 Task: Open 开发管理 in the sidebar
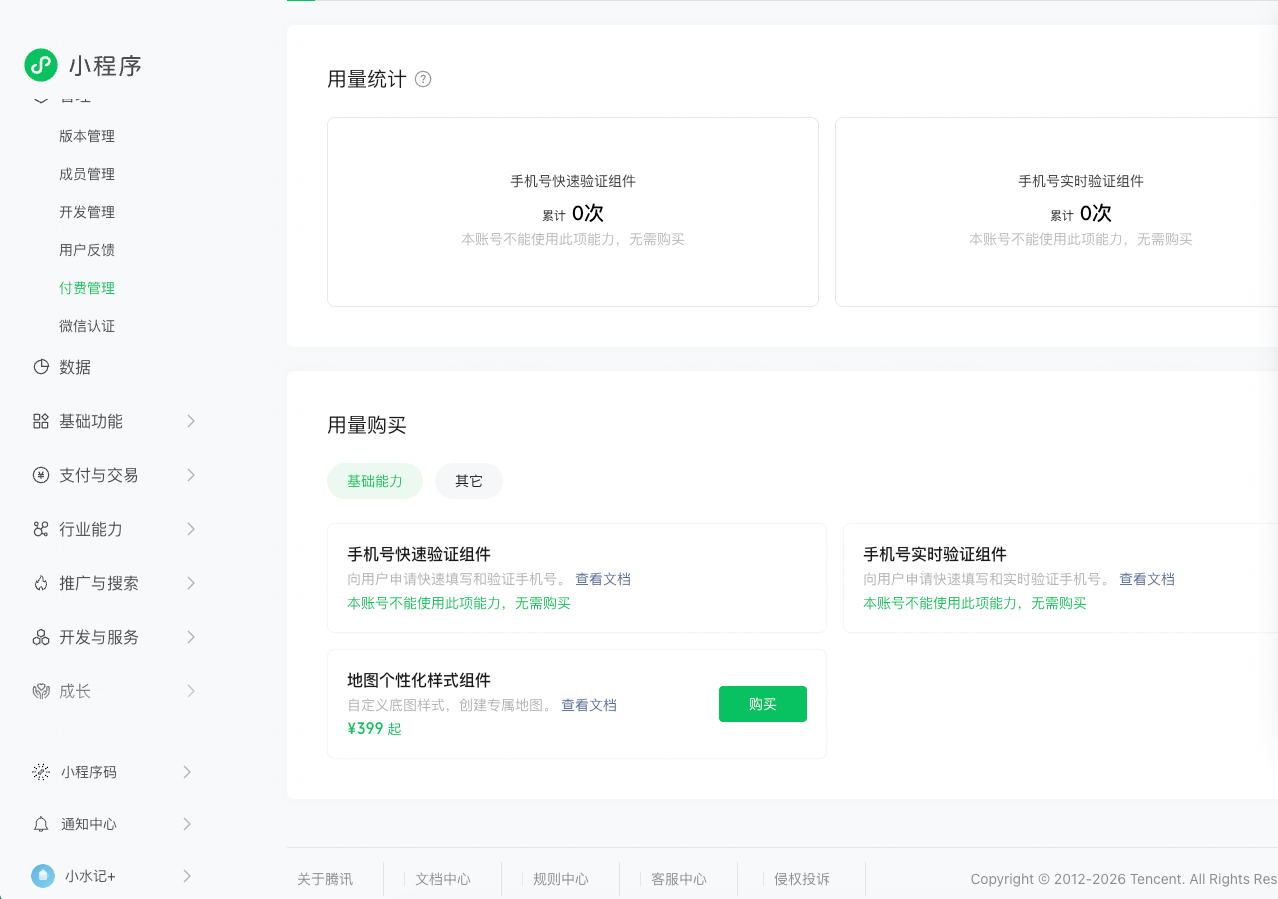pos(87,212)
